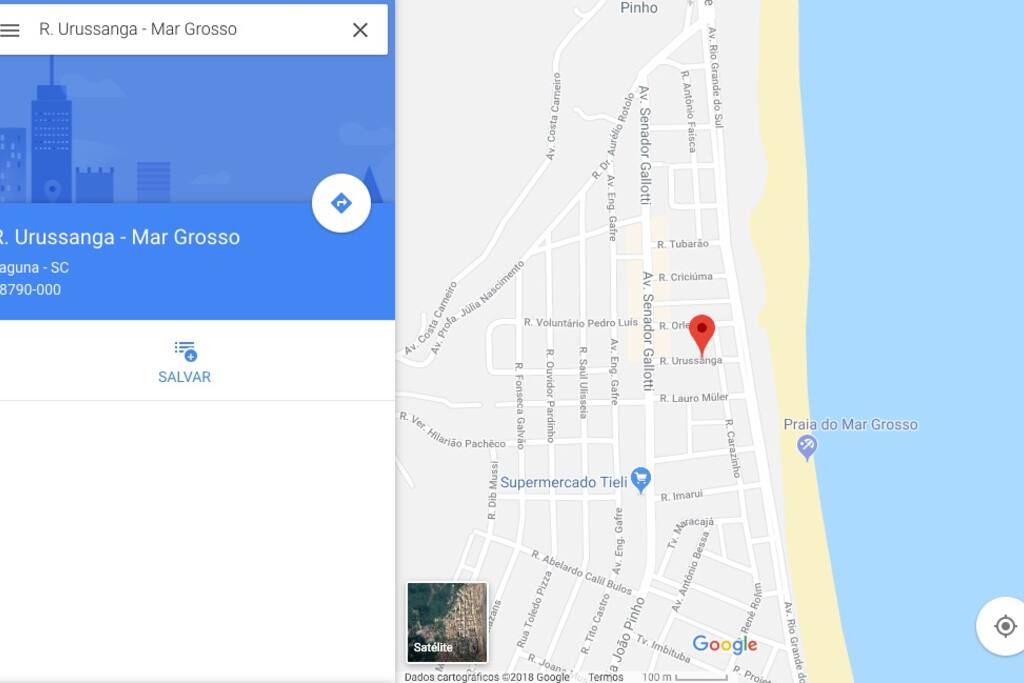Center map on my location button
The width and height of the screenshot is (1024, 683).
[x=1004, y=626]
